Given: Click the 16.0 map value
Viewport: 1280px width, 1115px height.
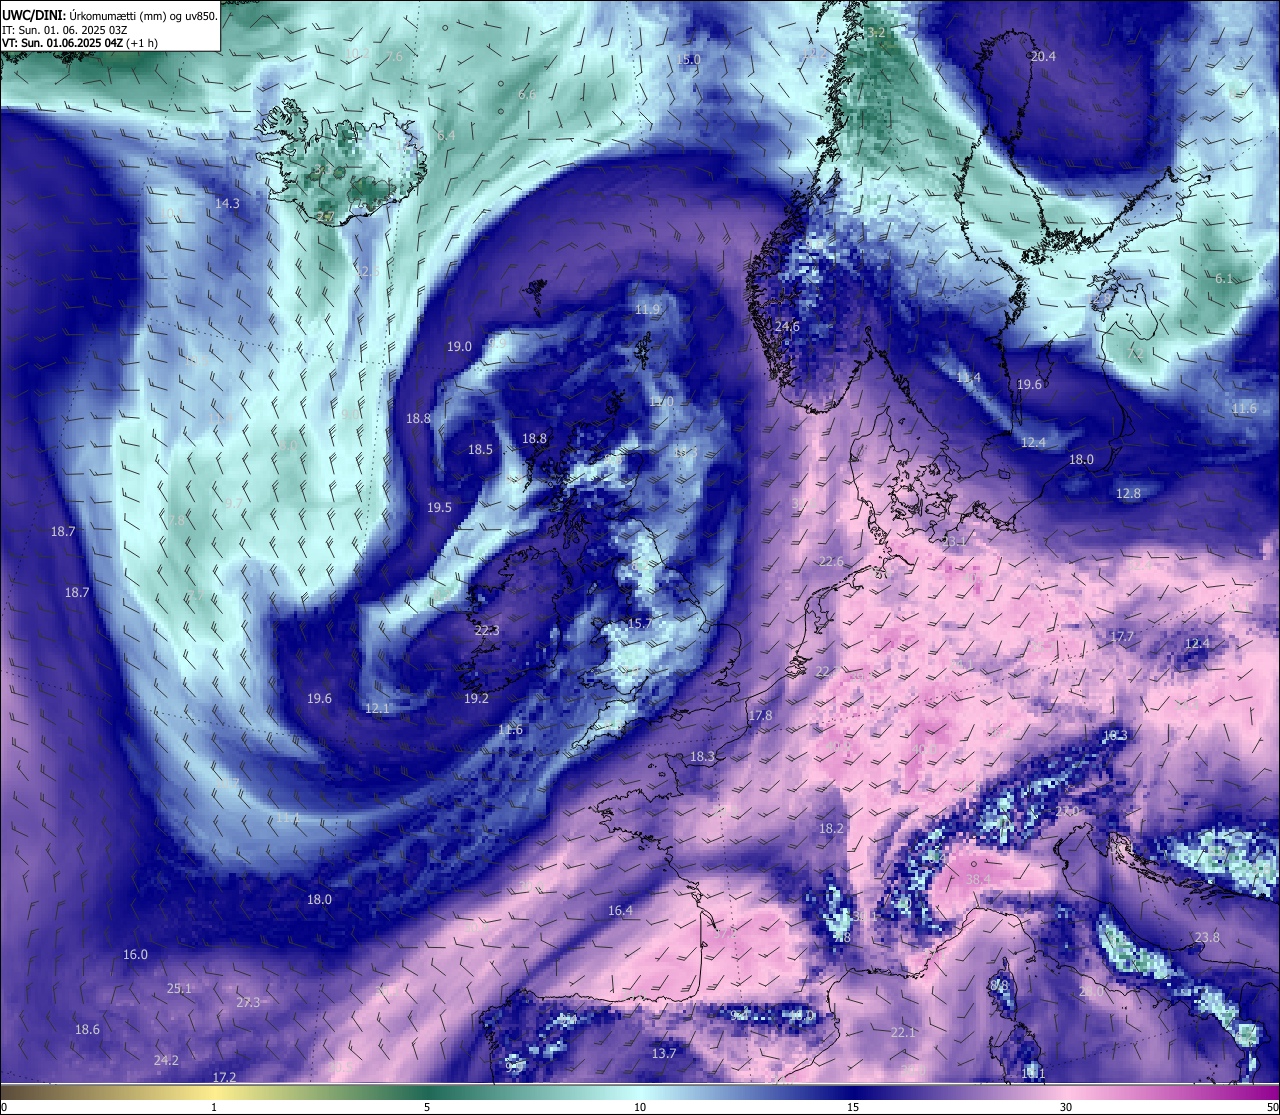Looking at the screenshot, I should [135, 955].
